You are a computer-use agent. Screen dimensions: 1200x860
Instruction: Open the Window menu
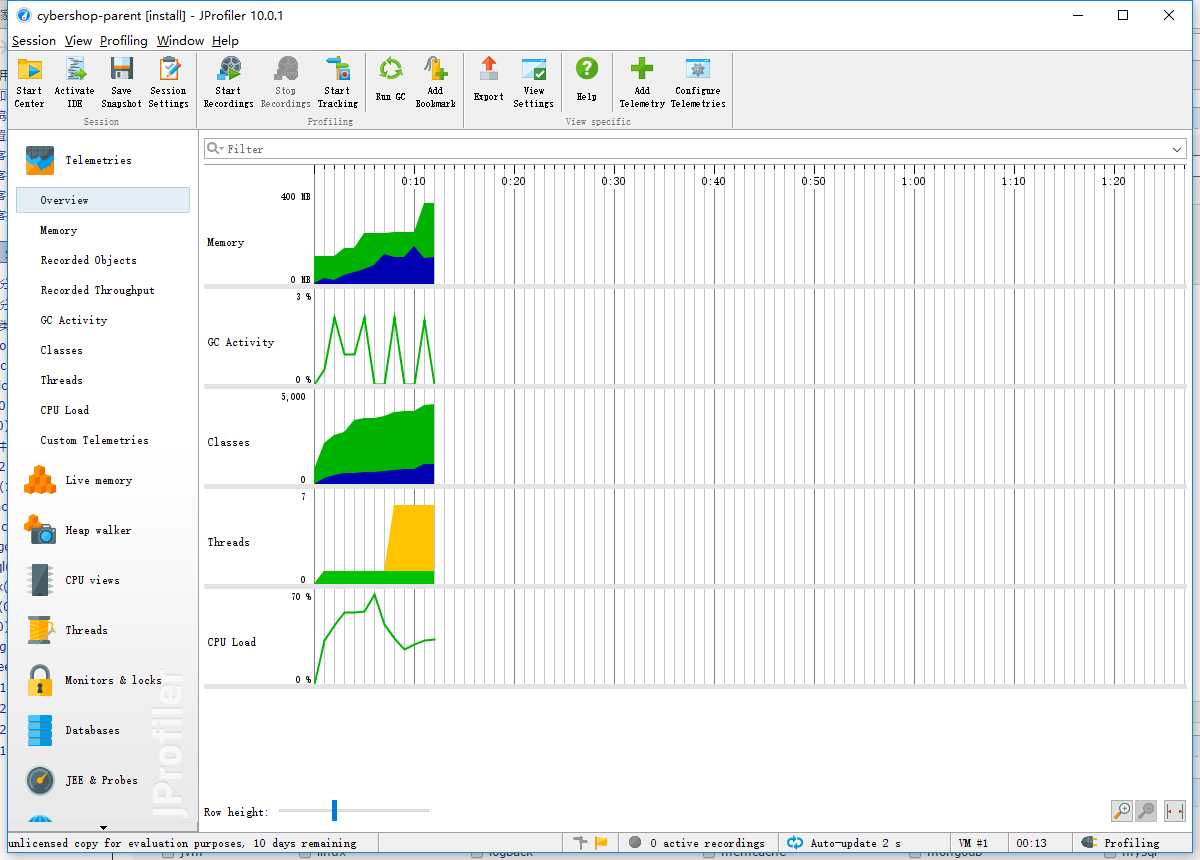click(180, 41)
